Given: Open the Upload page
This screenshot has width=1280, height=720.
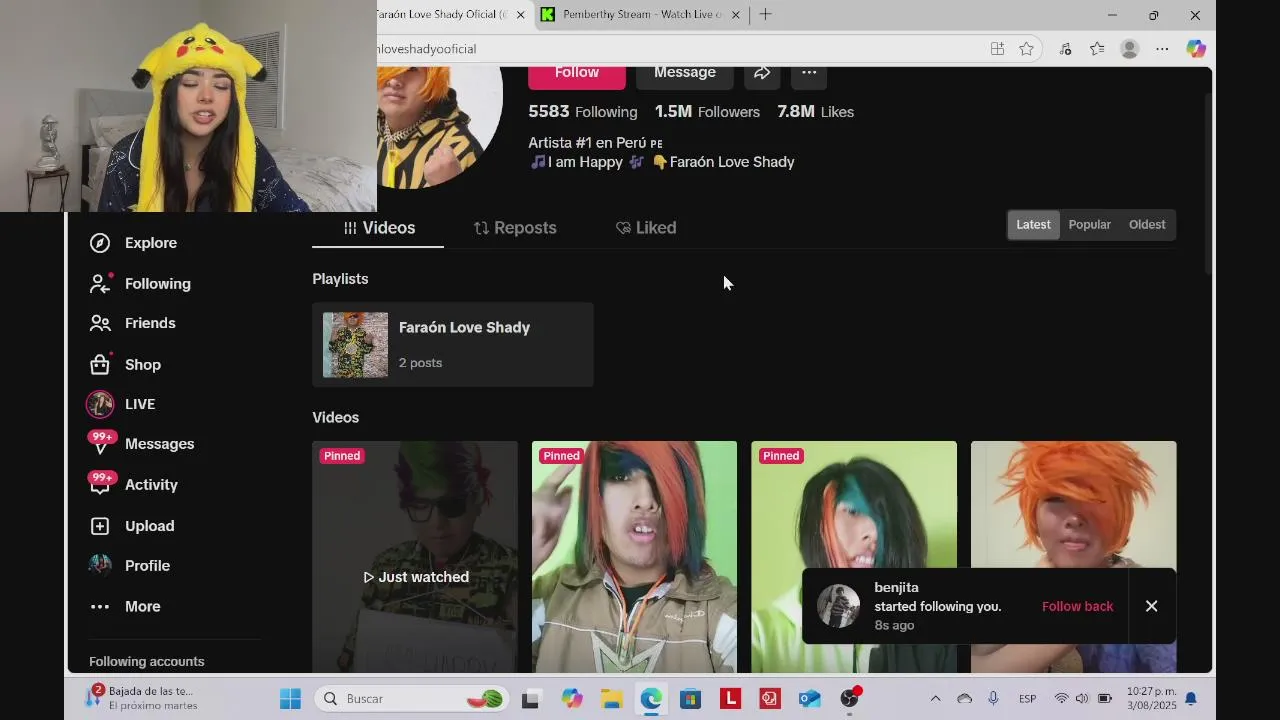Looking at the screenshot, I should [132, 526].
